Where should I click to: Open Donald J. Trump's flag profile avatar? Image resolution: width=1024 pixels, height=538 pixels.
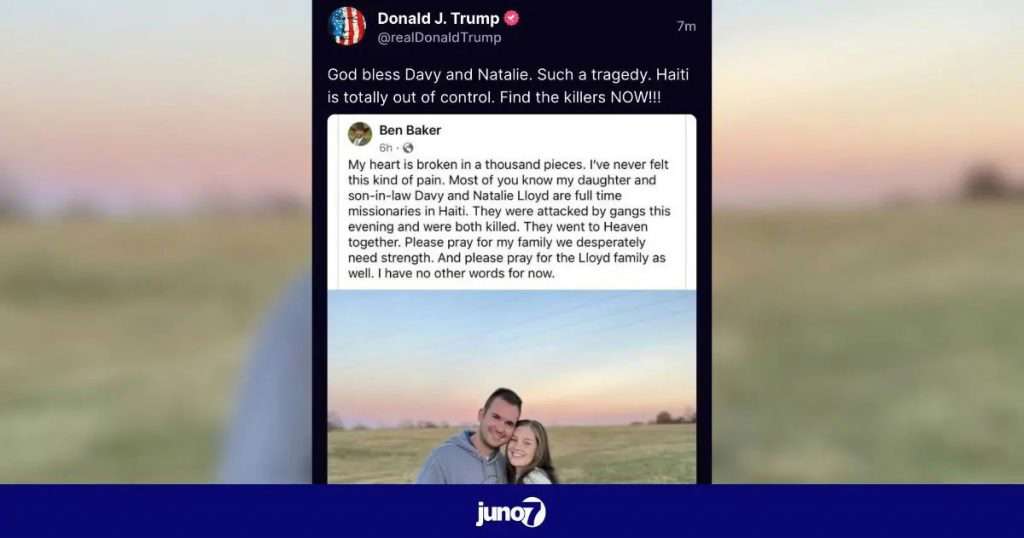tap(347, 26)
